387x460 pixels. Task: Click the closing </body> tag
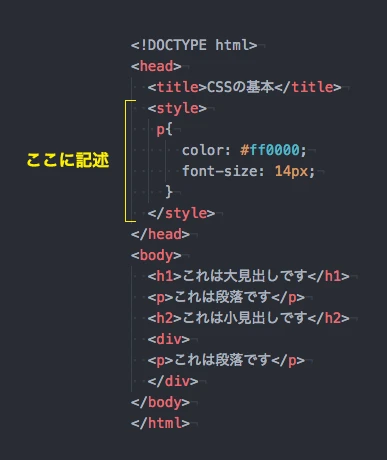coord(160,402)
